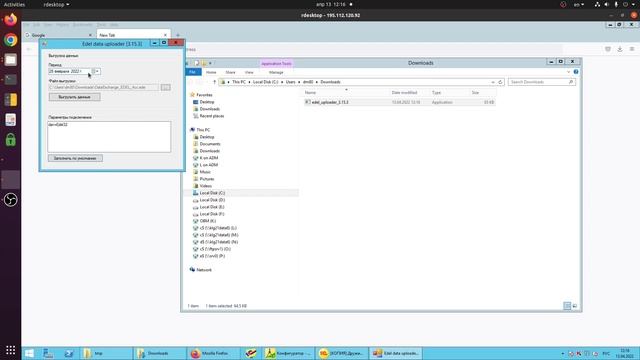Select Documents under This PC
640x360 pixels.
coord(210,144)
